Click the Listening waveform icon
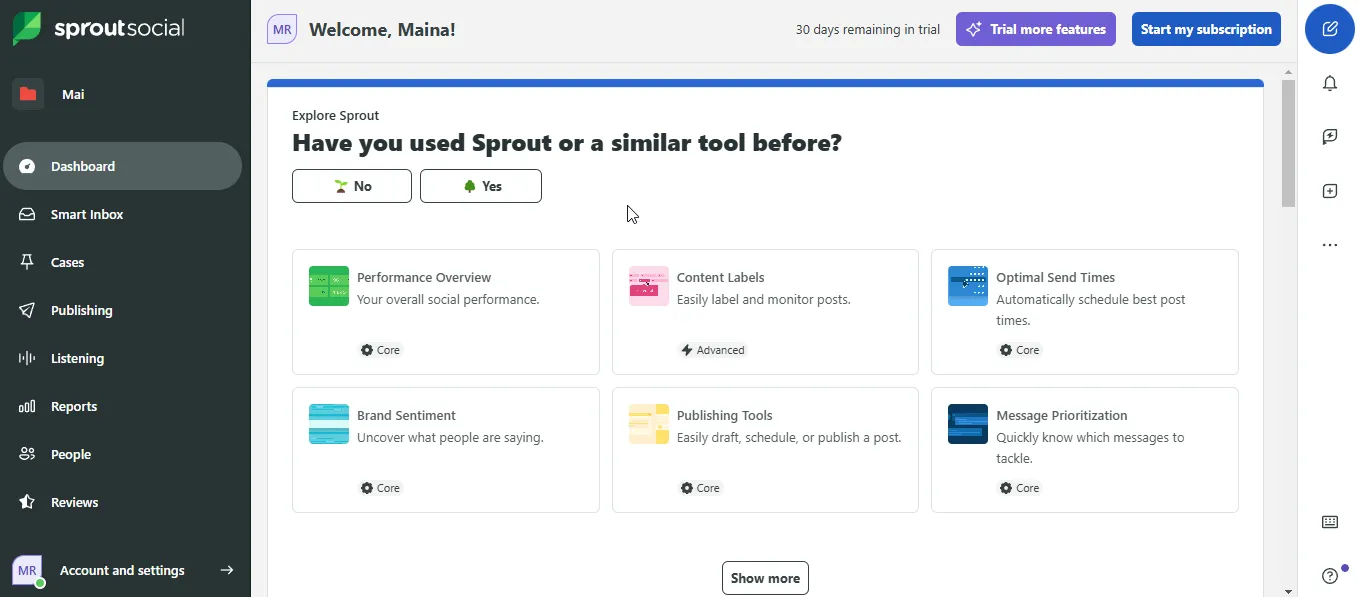This screenshot has width=1359, height=597. pyautogui.click(x=28, y=358)
